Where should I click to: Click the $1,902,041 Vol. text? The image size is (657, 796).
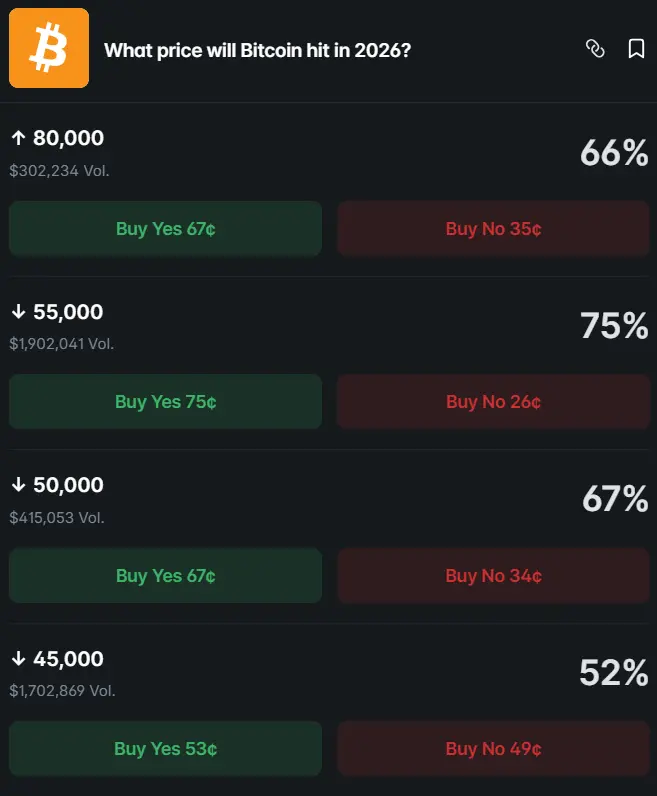click(61, 344)
